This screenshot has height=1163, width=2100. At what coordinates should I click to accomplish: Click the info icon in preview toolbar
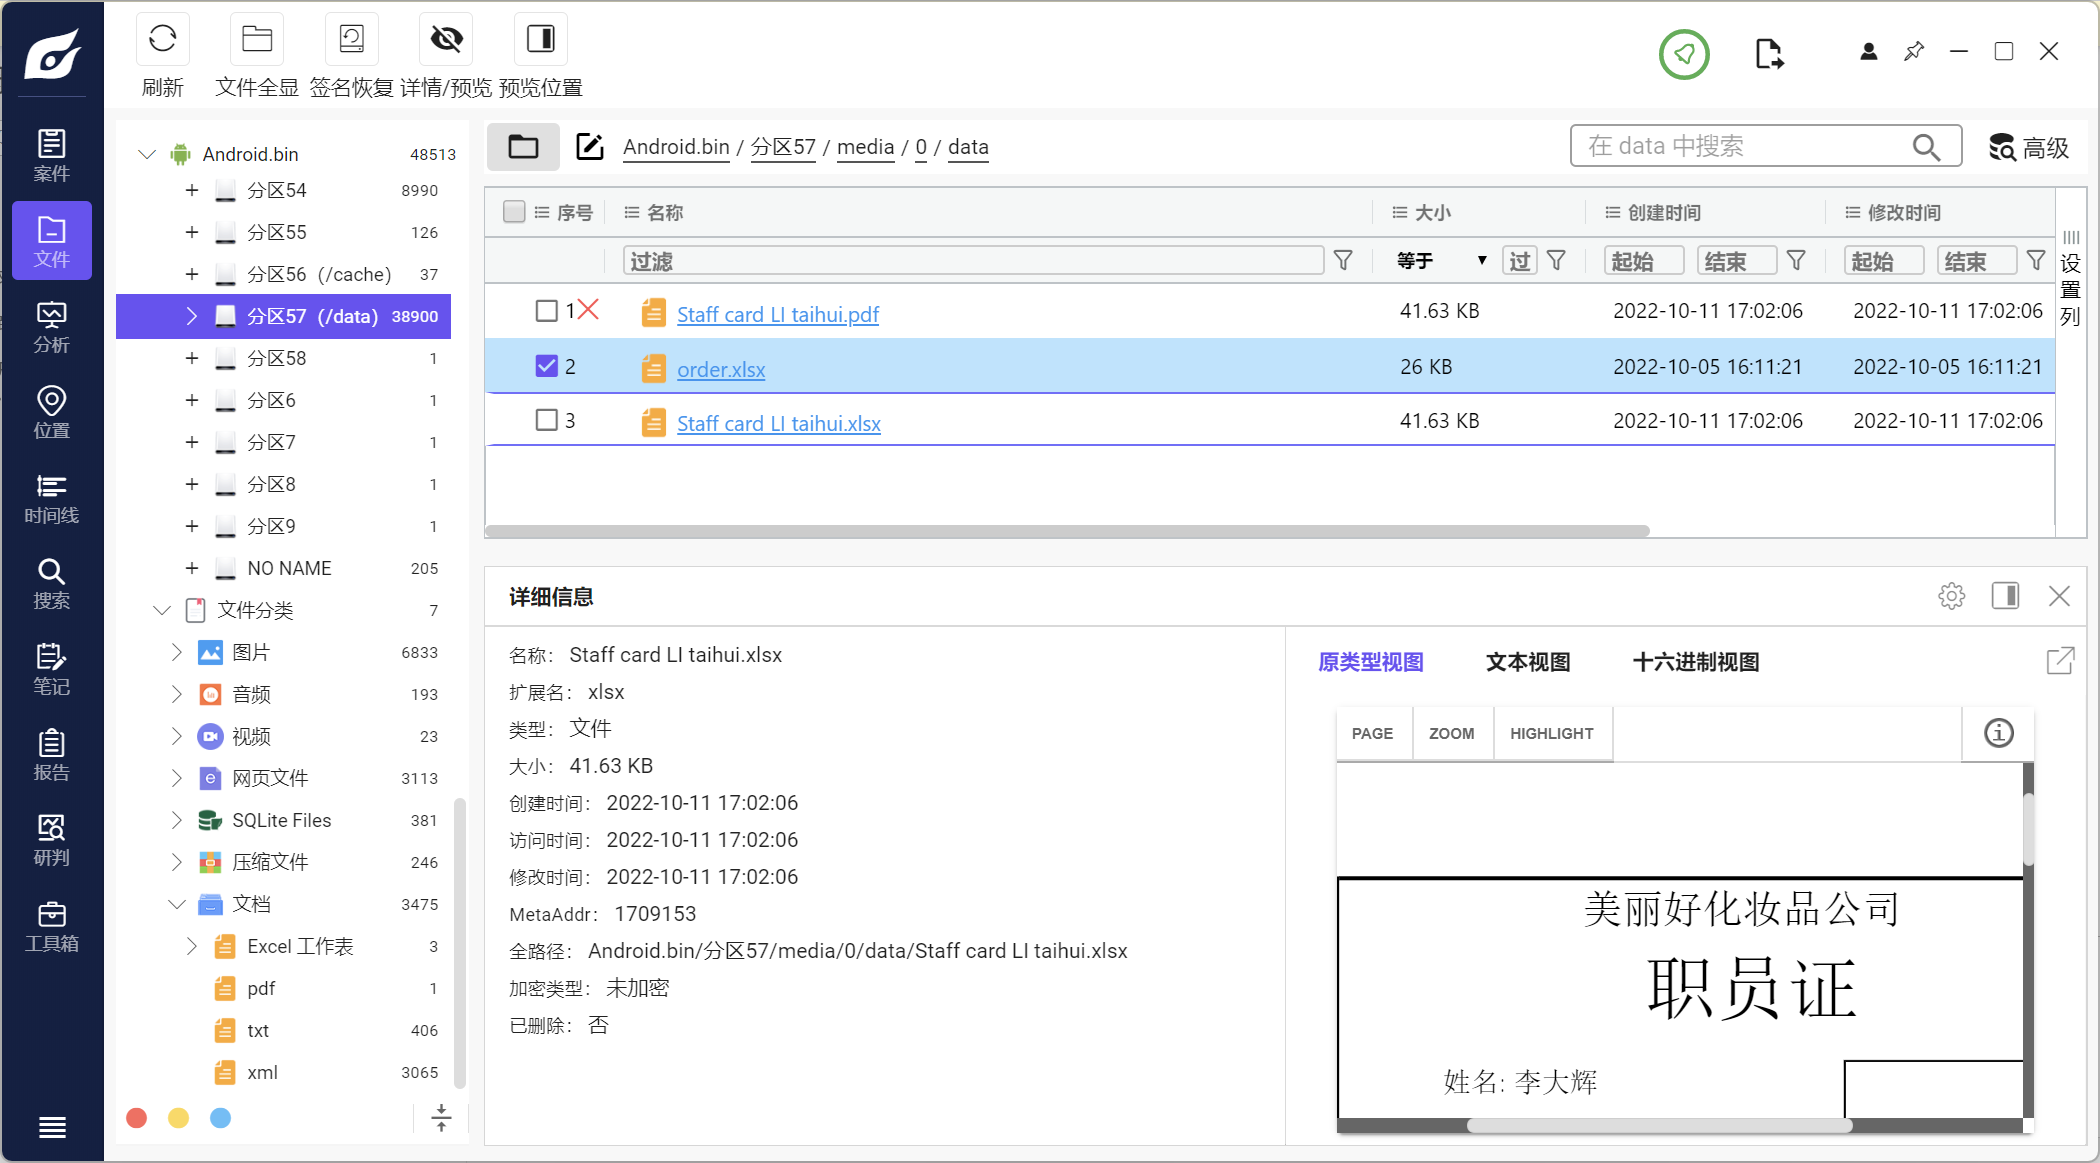coord(1998,733)
